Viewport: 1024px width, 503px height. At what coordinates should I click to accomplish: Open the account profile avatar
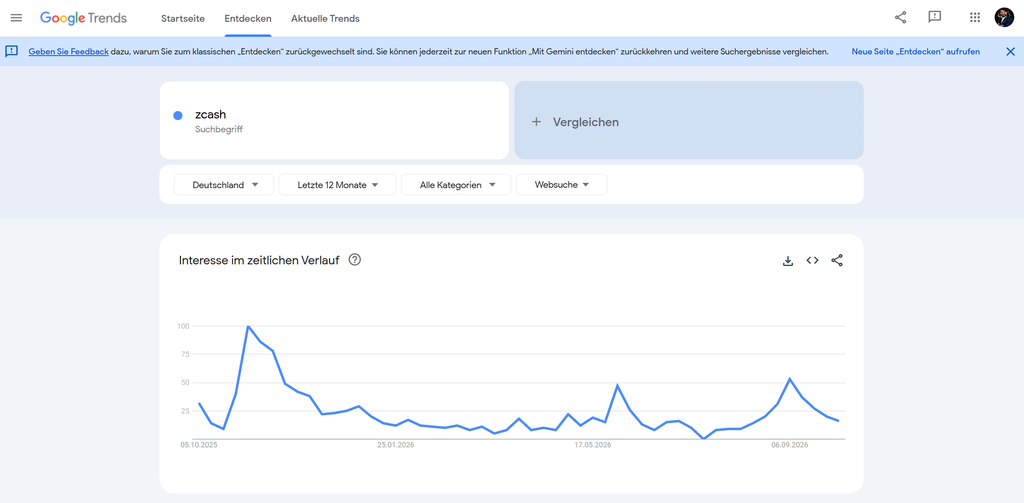1004,18
